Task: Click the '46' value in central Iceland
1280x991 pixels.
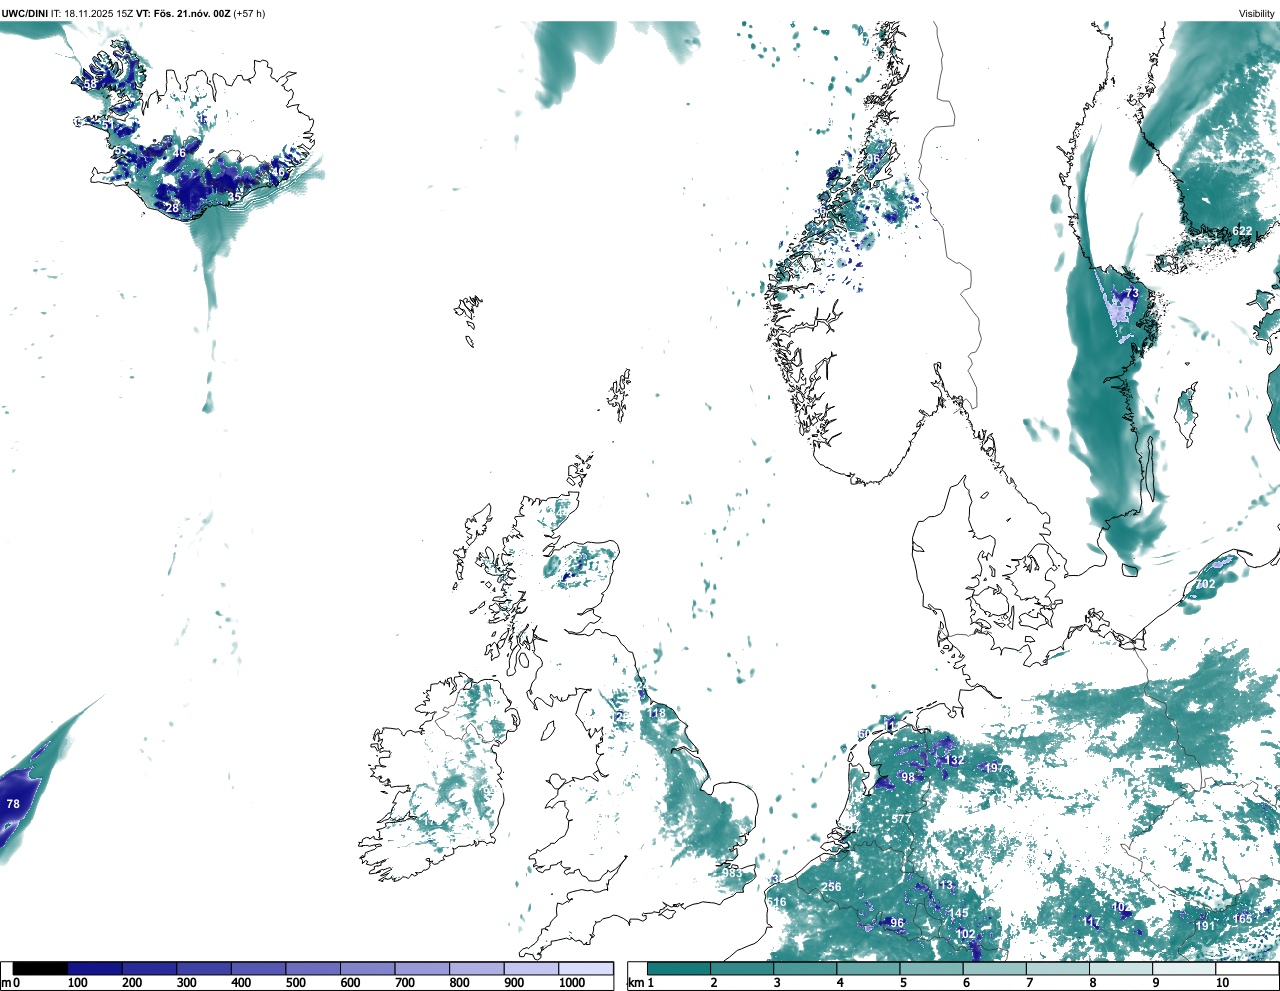Action: coord(179,153)
